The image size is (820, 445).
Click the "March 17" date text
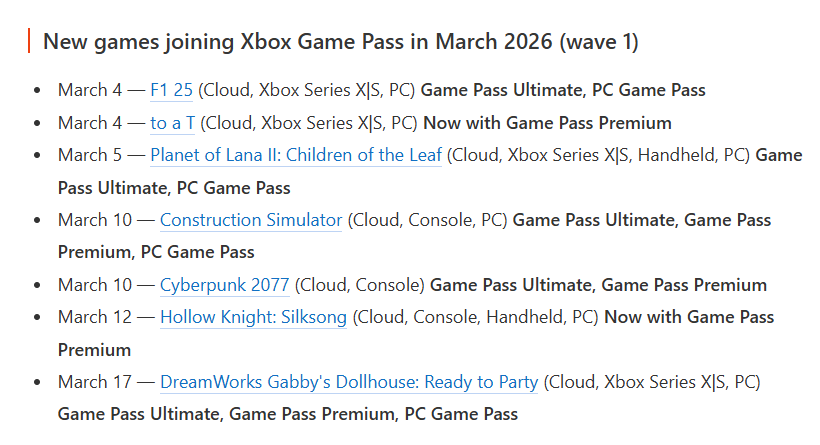point(93,382)
